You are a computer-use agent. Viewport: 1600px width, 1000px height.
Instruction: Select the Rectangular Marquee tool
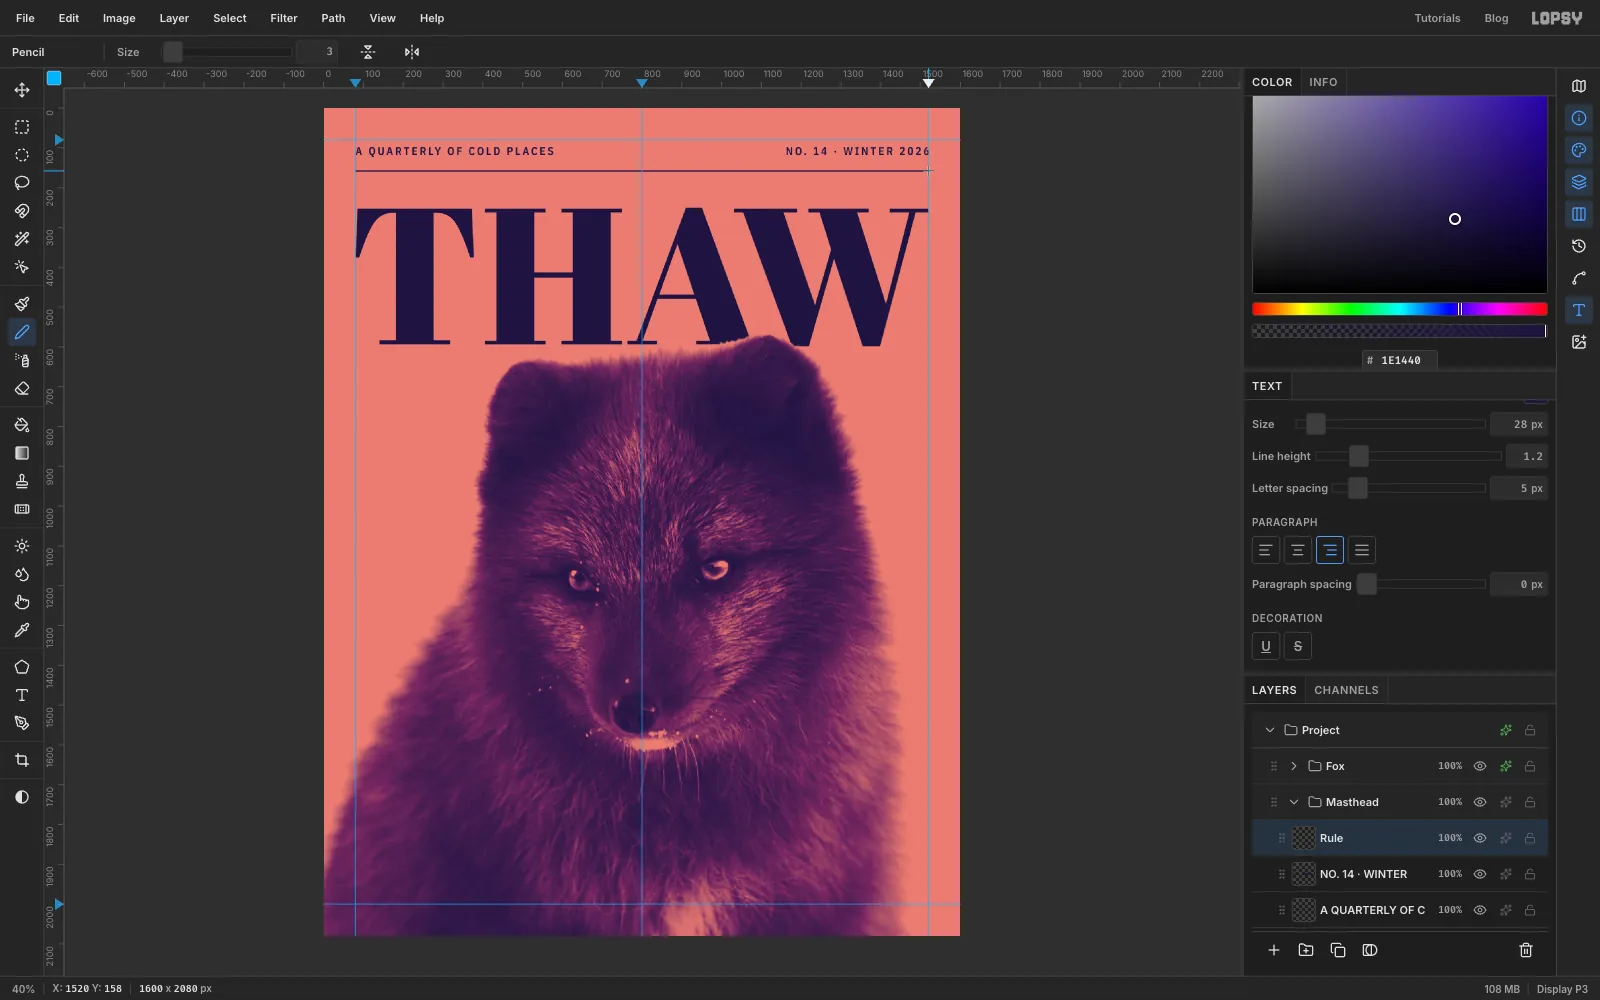(22, 127)
